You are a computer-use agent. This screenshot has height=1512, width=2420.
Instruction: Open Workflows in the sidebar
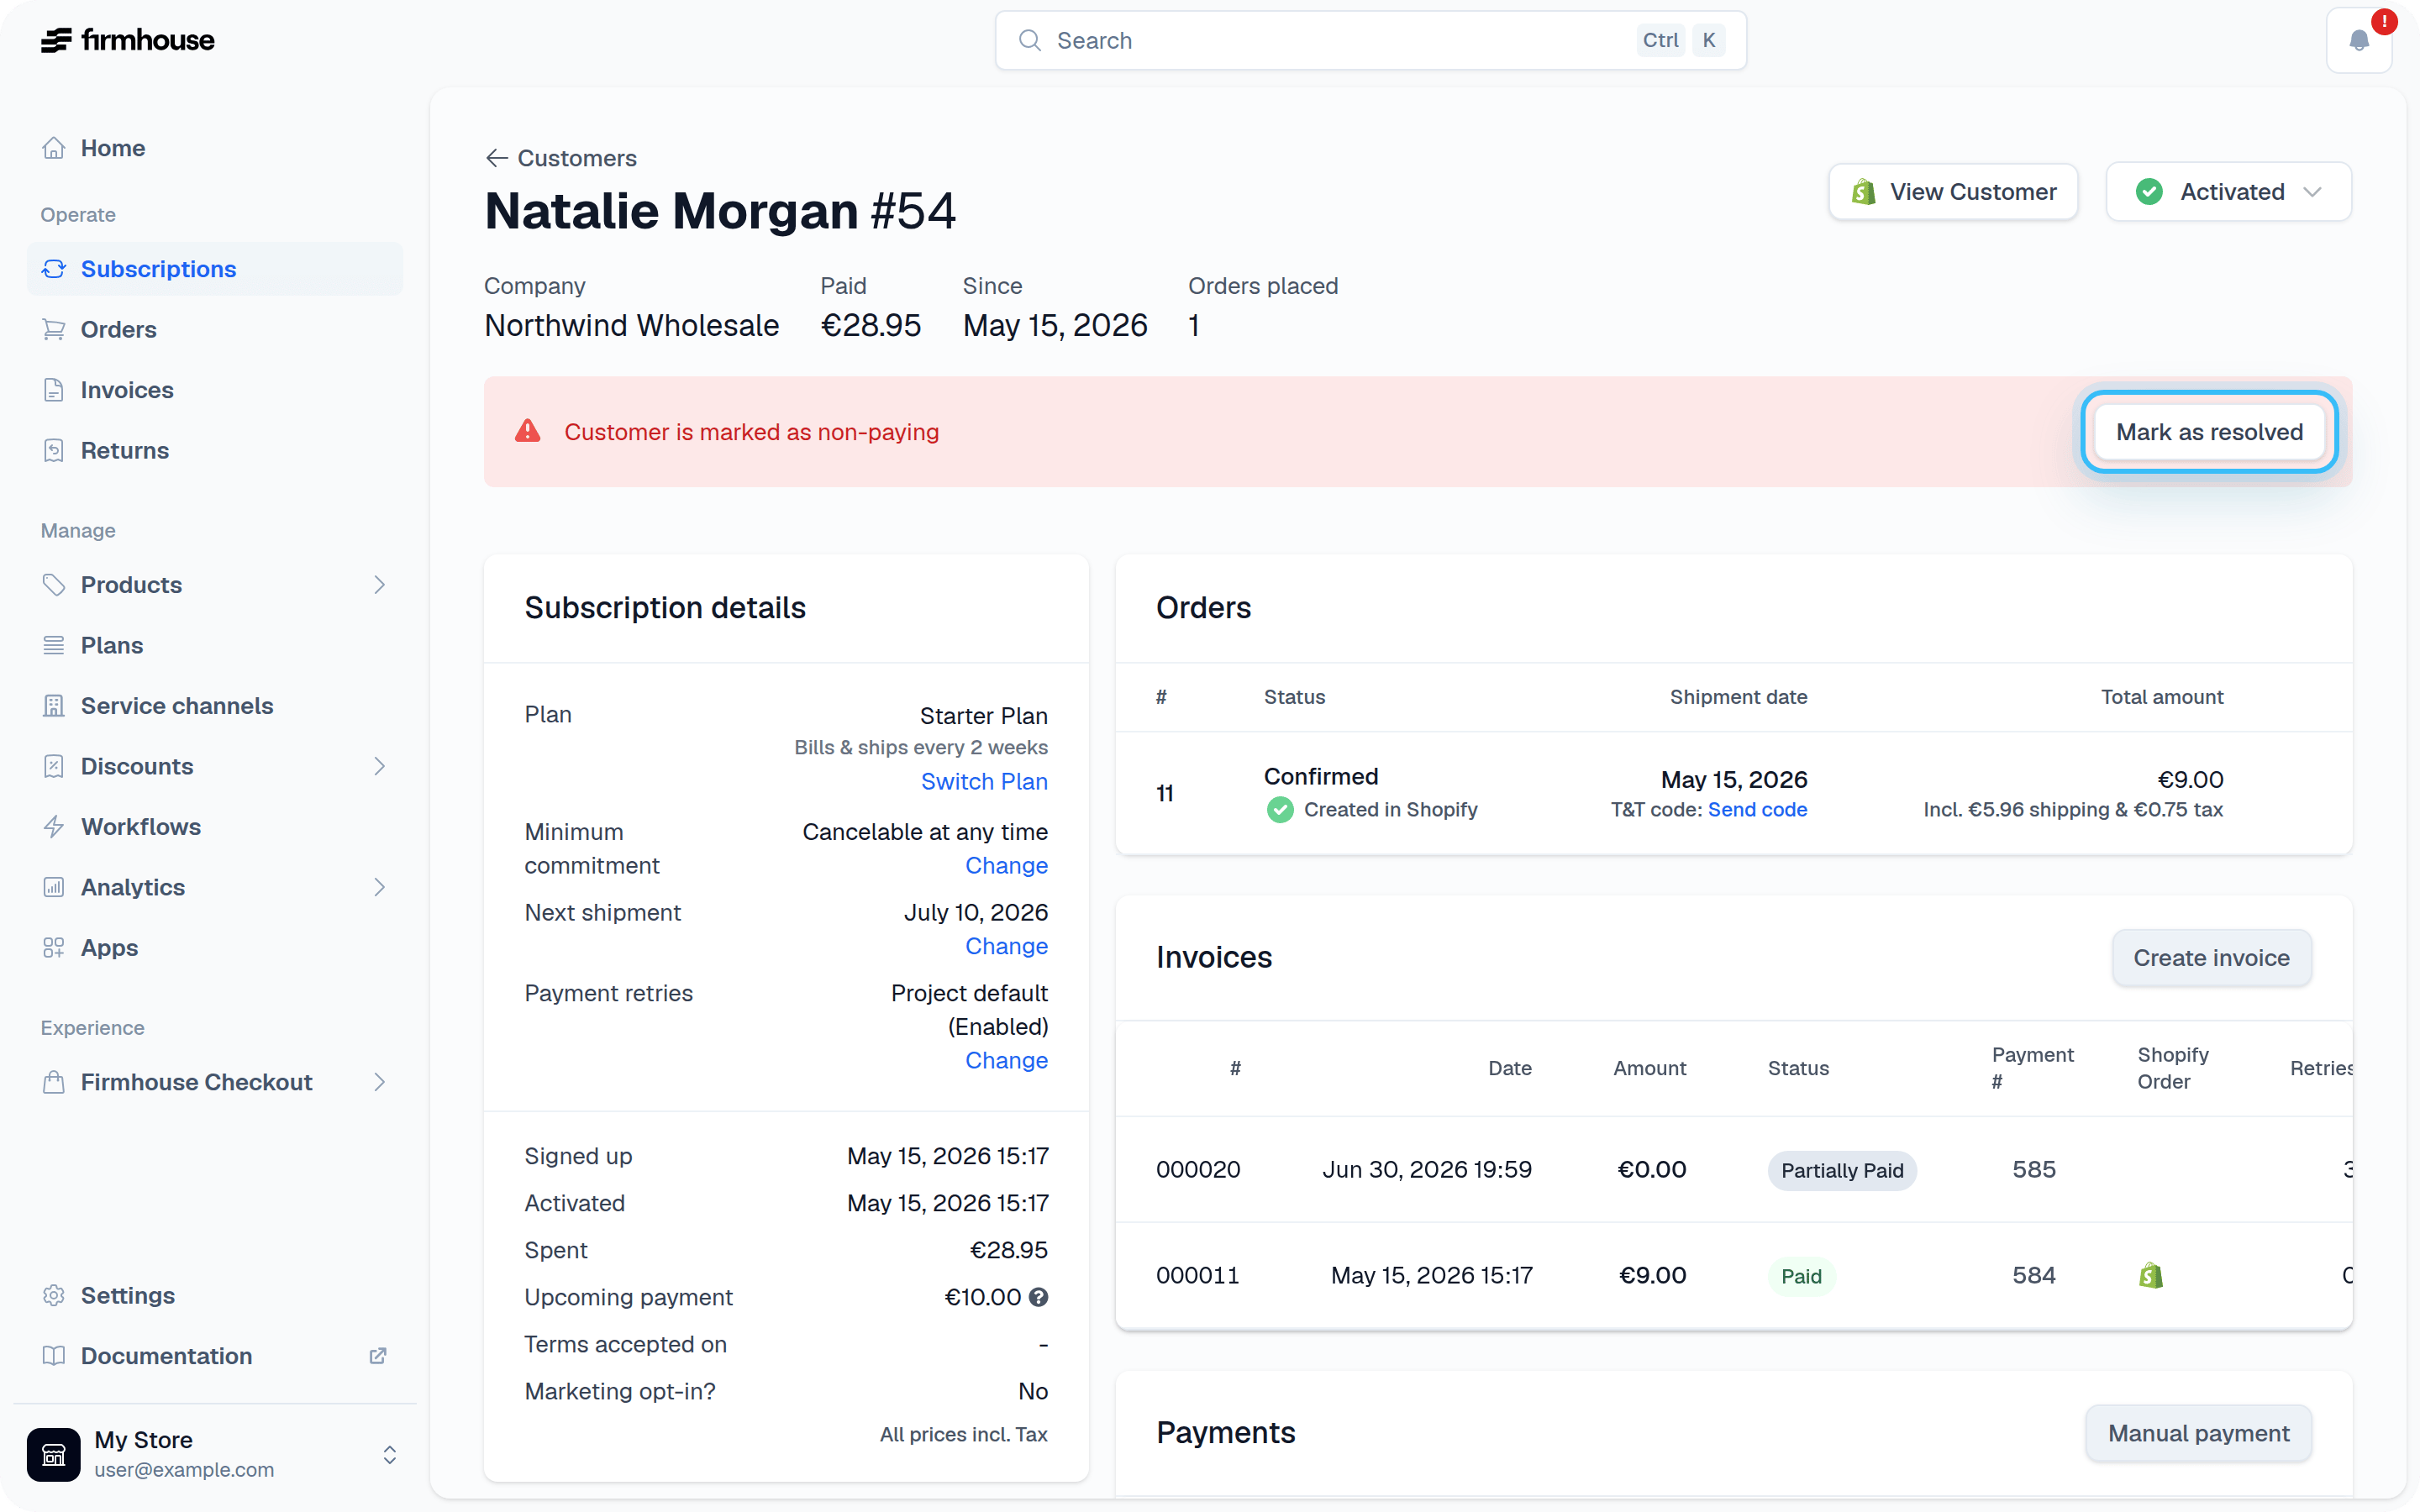215,827
